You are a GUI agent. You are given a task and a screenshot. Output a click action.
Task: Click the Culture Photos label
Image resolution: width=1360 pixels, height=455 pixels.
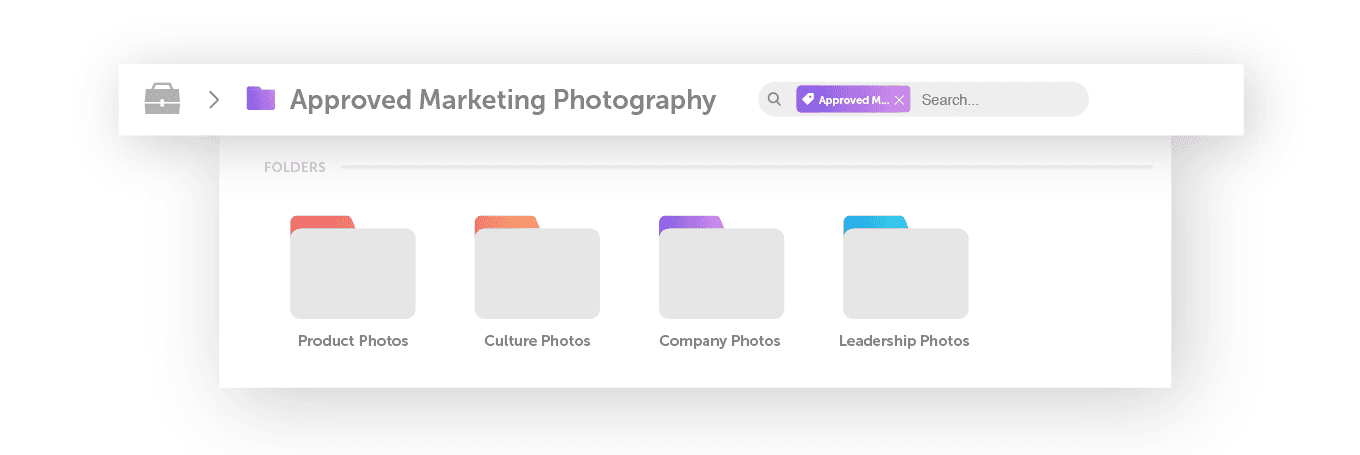[x=537, y=341]
